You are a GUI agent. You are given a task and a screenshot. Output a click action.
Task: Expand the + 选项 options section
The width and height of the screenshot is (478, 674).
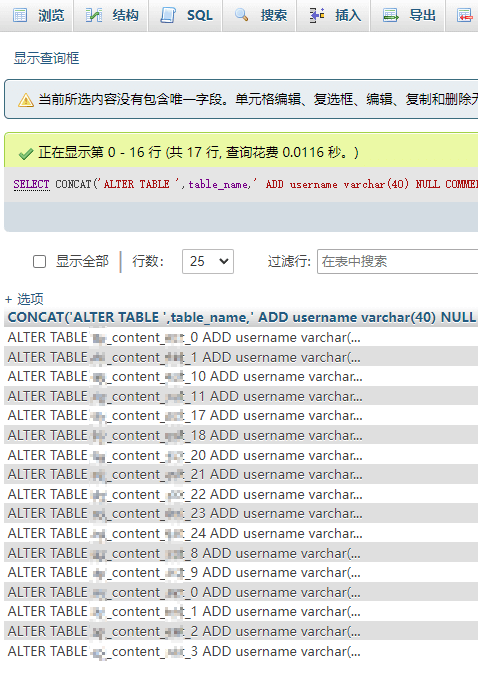coord(24,299)
